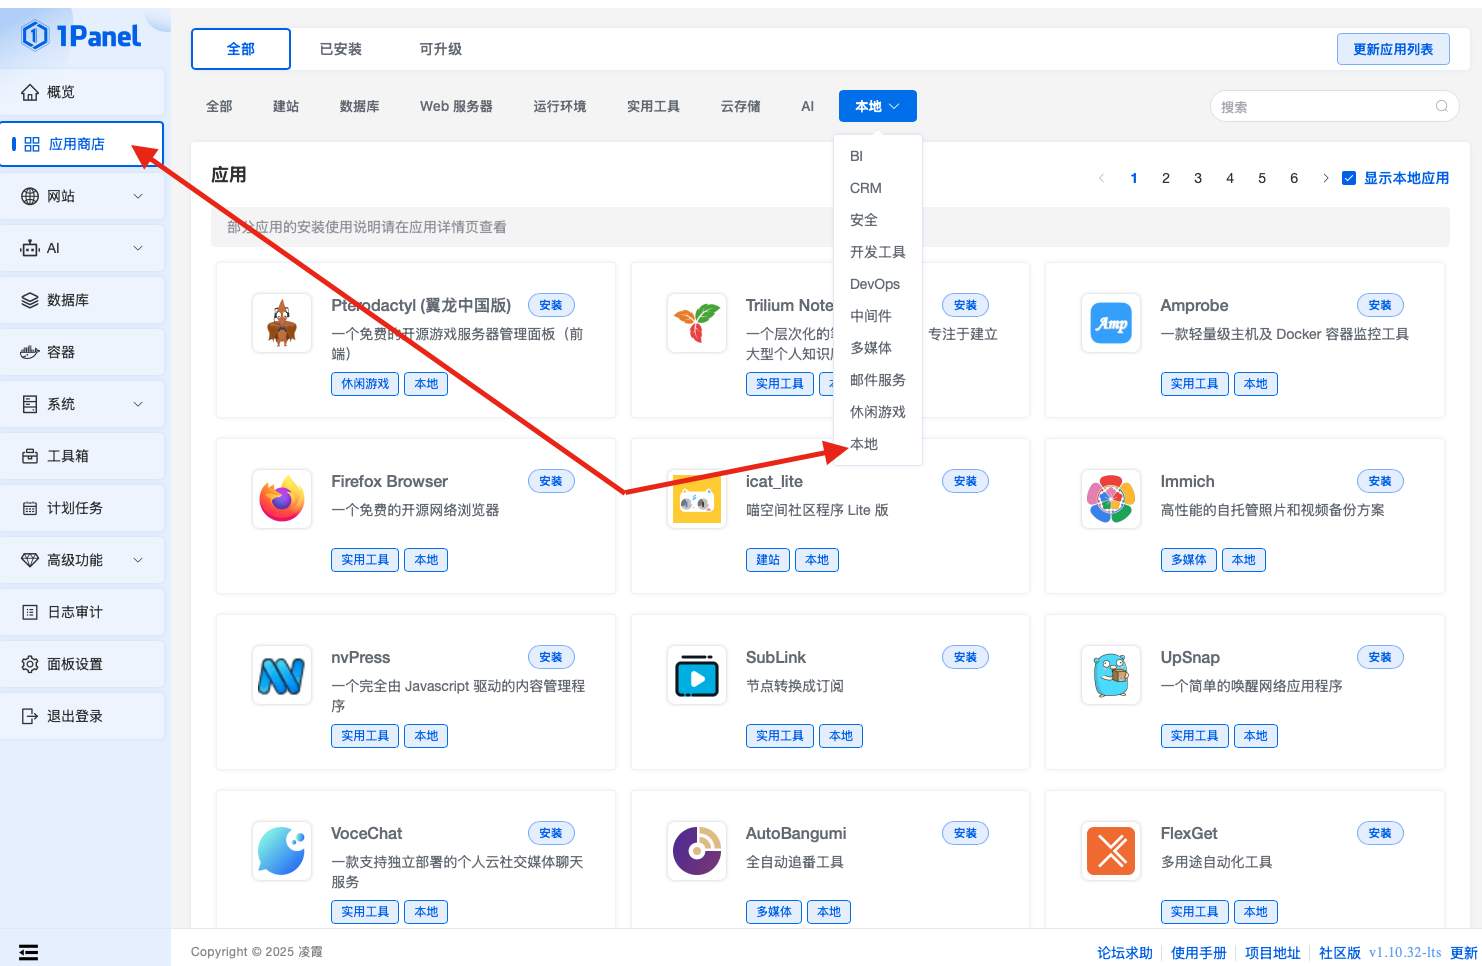Click the panel settings (面板设置) gear icon
The image size is (1482, 966).
30,664
